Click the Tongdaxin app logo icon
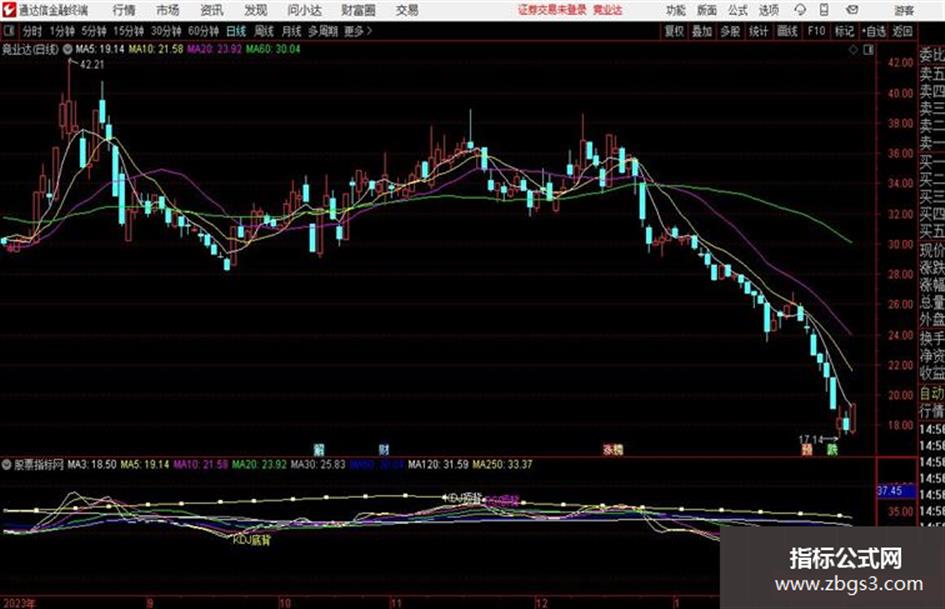The width and height of the screenshot is (945, 609). (8, 10)
